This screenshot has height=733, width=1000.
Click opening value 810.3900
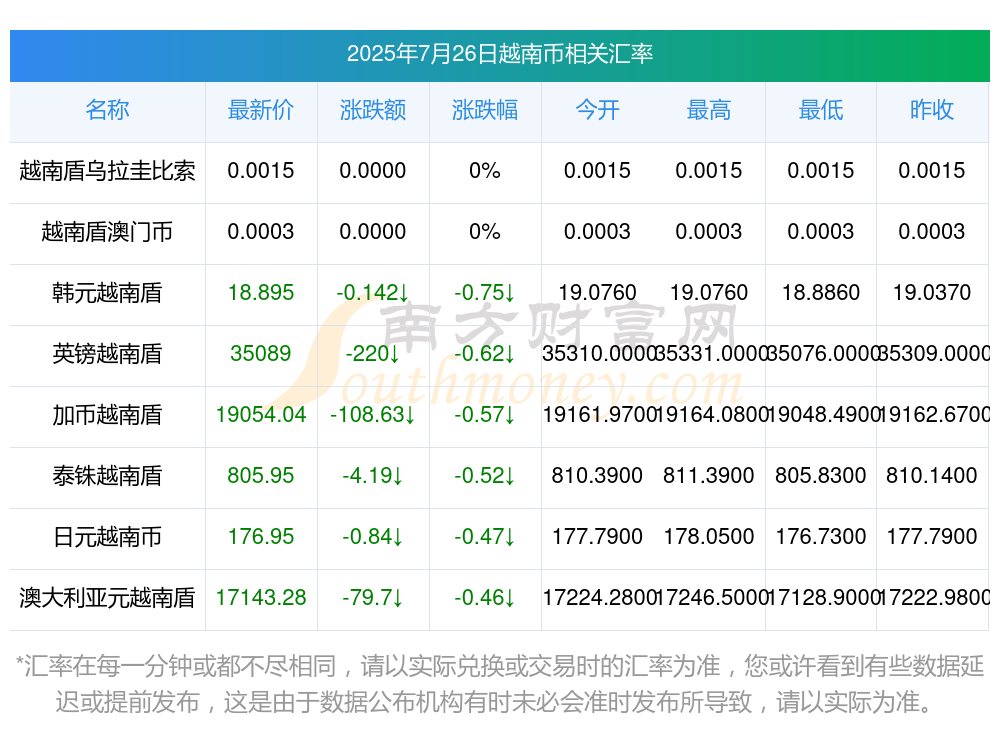597,476
